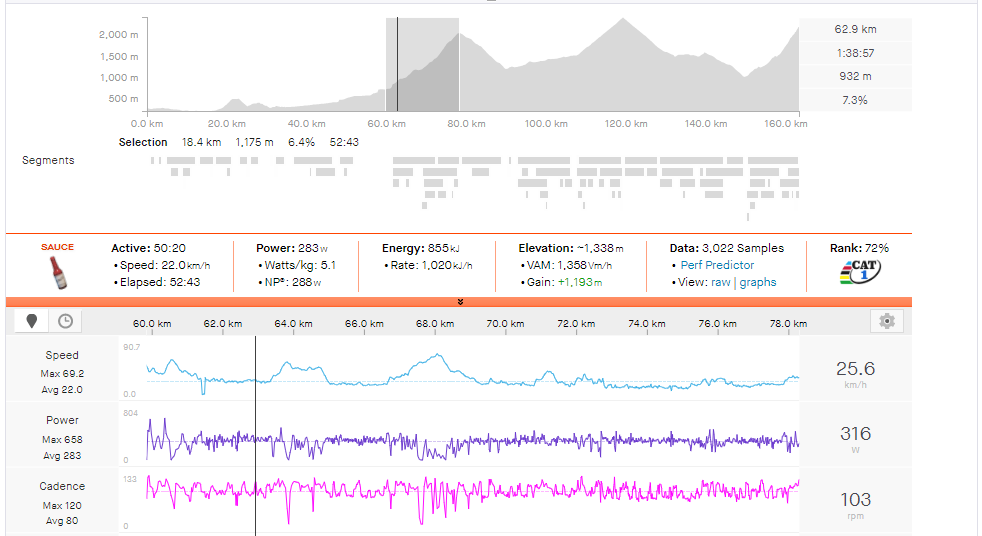Click the Speed chart label
982x536 pixels.
click(x=62, y=355)
